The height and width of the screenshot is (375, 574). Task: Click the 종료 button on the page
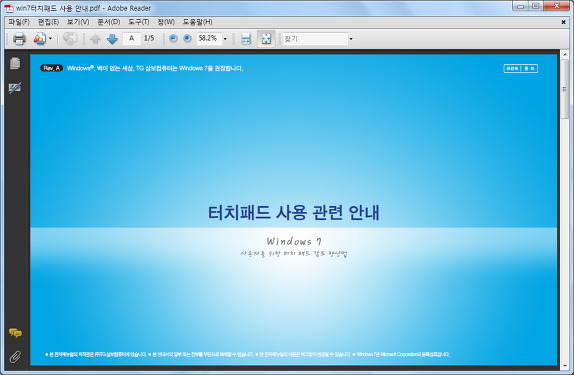tap(529, 68)
